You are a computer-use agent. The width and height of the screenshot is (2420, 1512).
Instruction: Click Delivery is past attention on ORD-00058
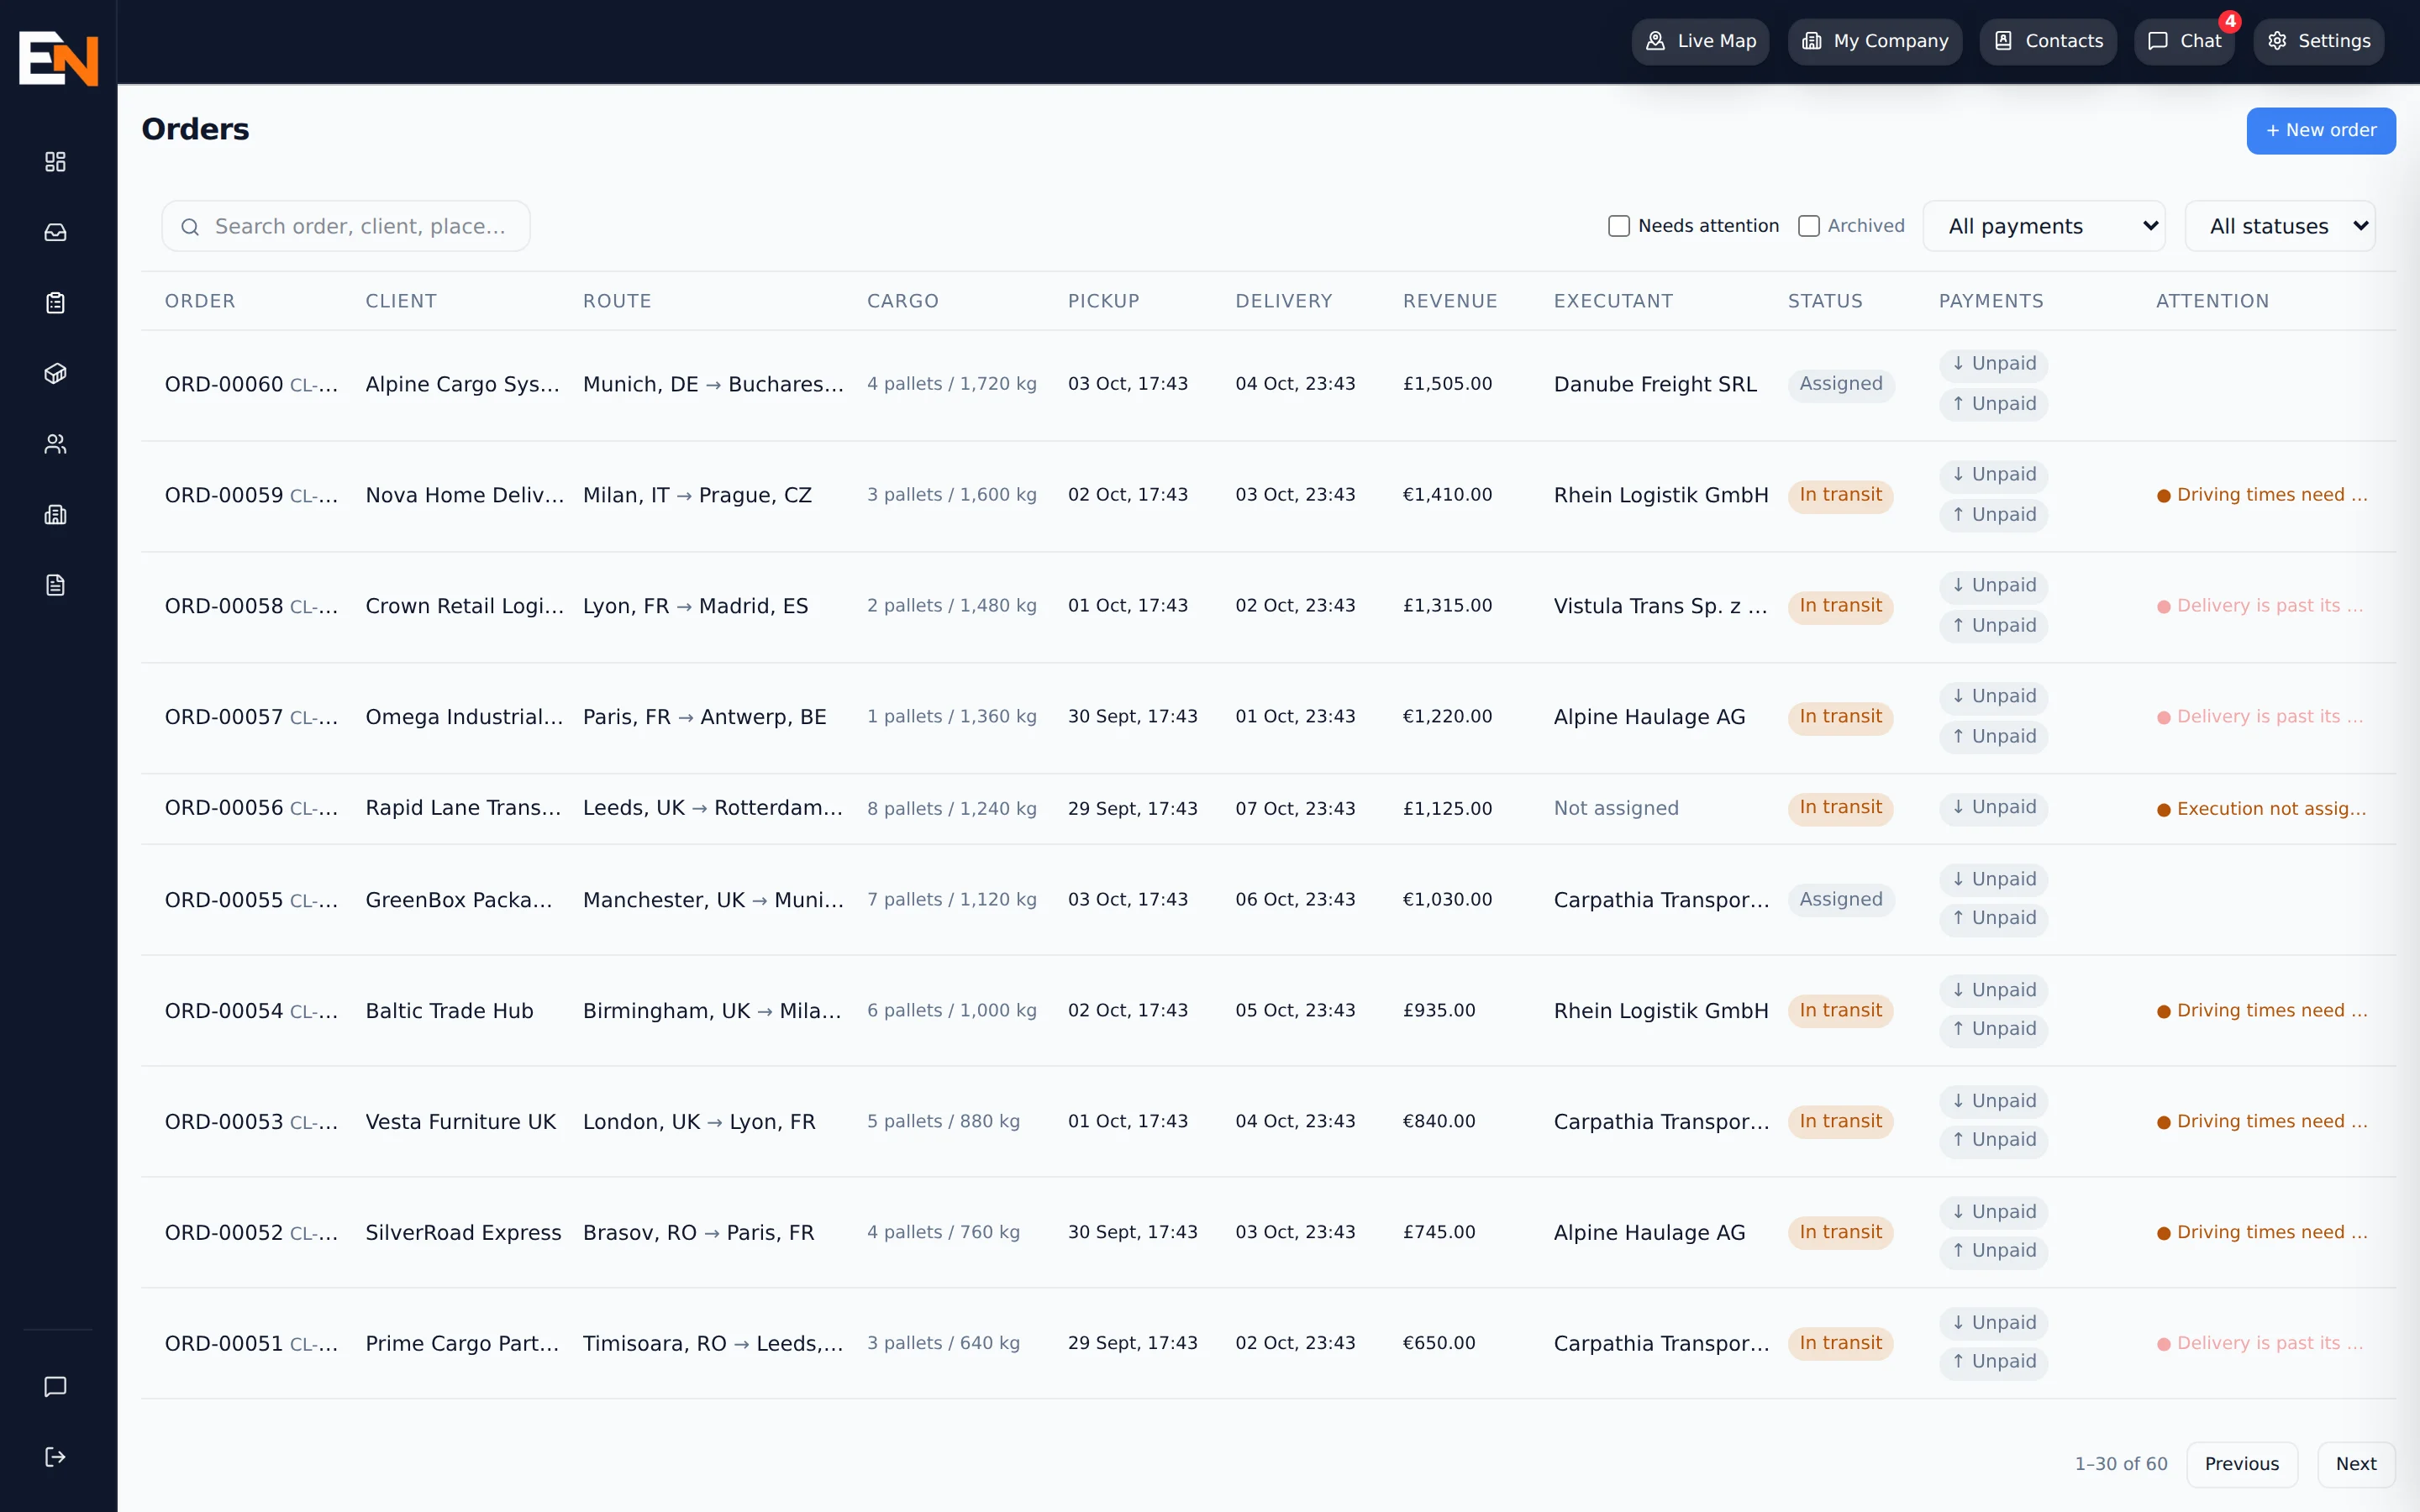(x=2260, y=606)
